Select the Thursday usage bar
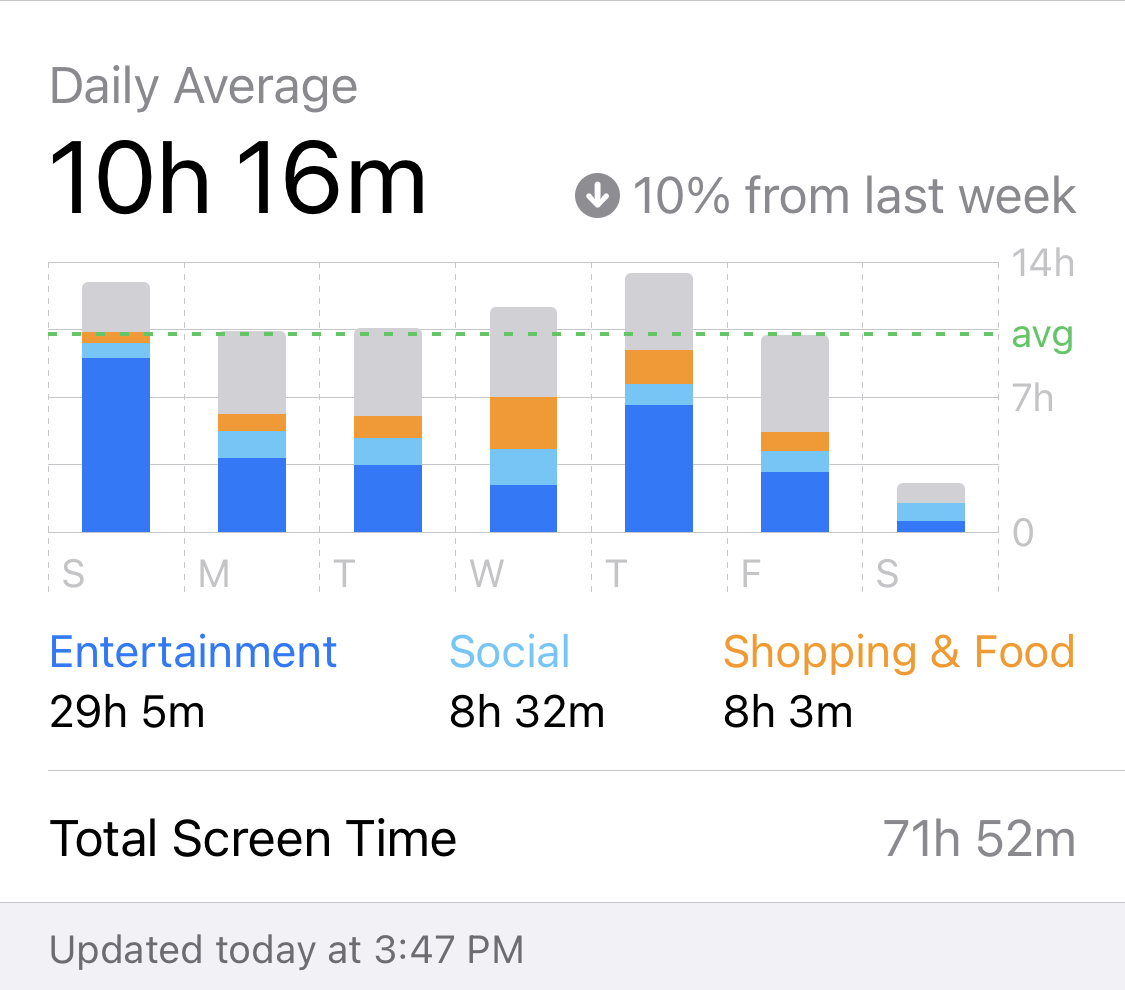Viewport: 1125px width, 990px height. [659, 402]
